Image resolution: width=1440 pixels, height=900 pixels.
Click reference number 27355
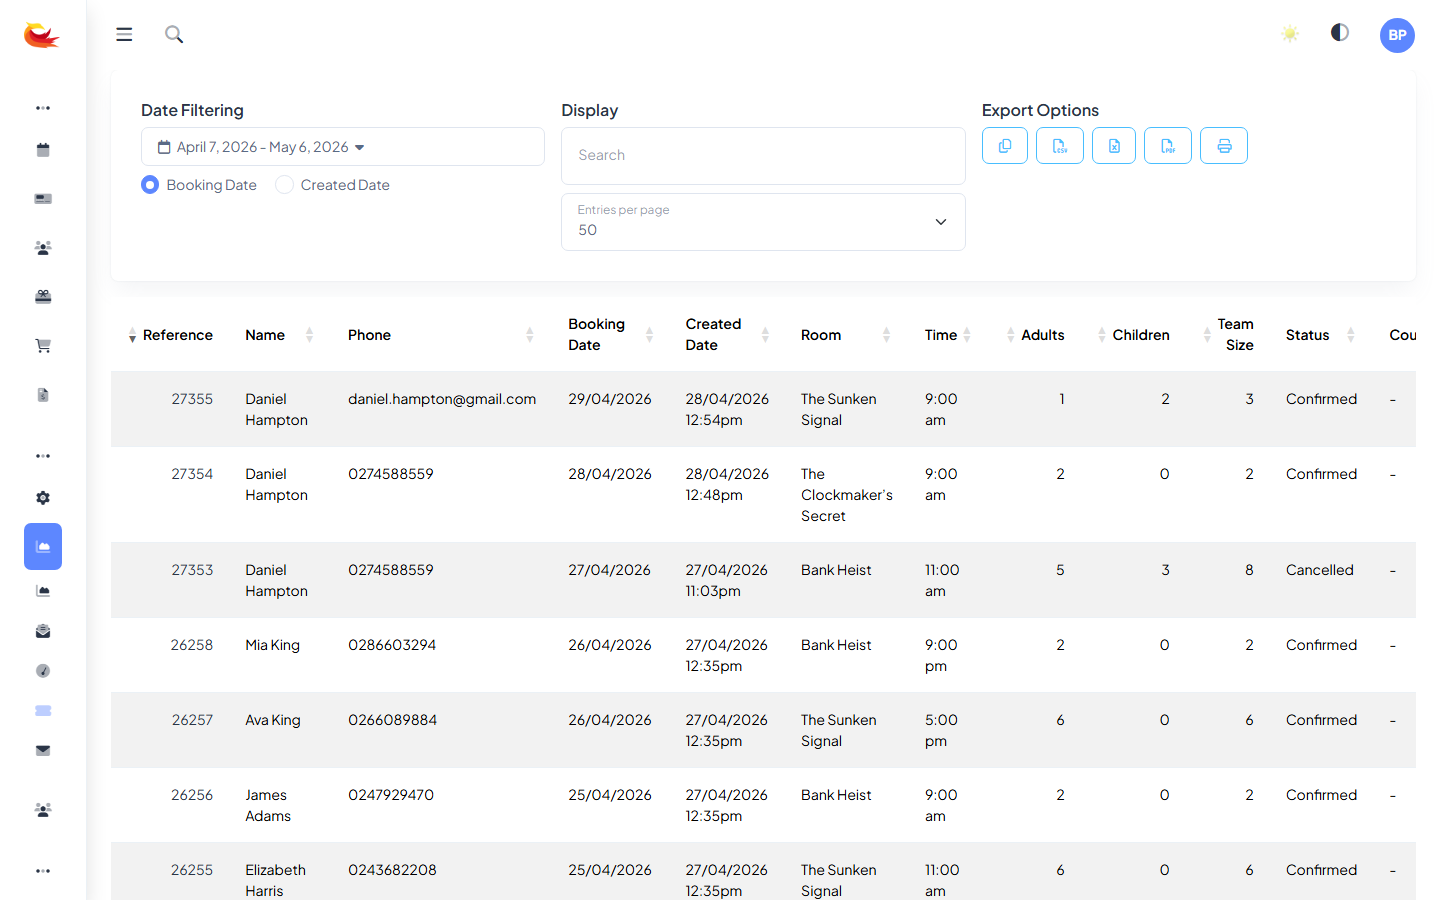(192, 399)
